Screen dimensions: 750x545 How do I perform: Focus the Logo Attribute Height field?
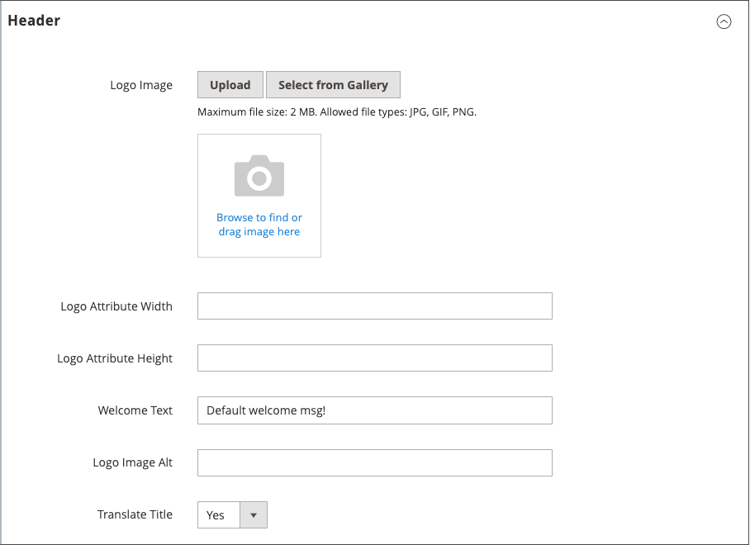tap(374, 358)
